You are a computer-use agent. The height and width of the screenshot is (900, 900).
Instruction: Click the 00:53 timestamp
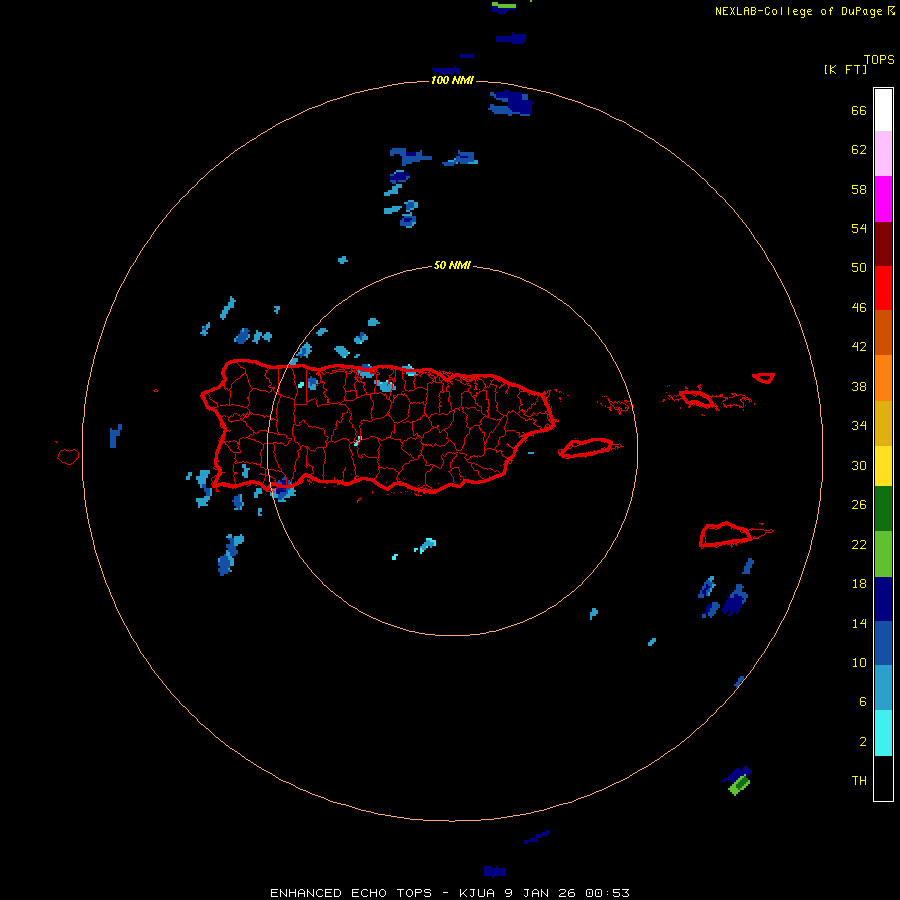click(607, 893)
